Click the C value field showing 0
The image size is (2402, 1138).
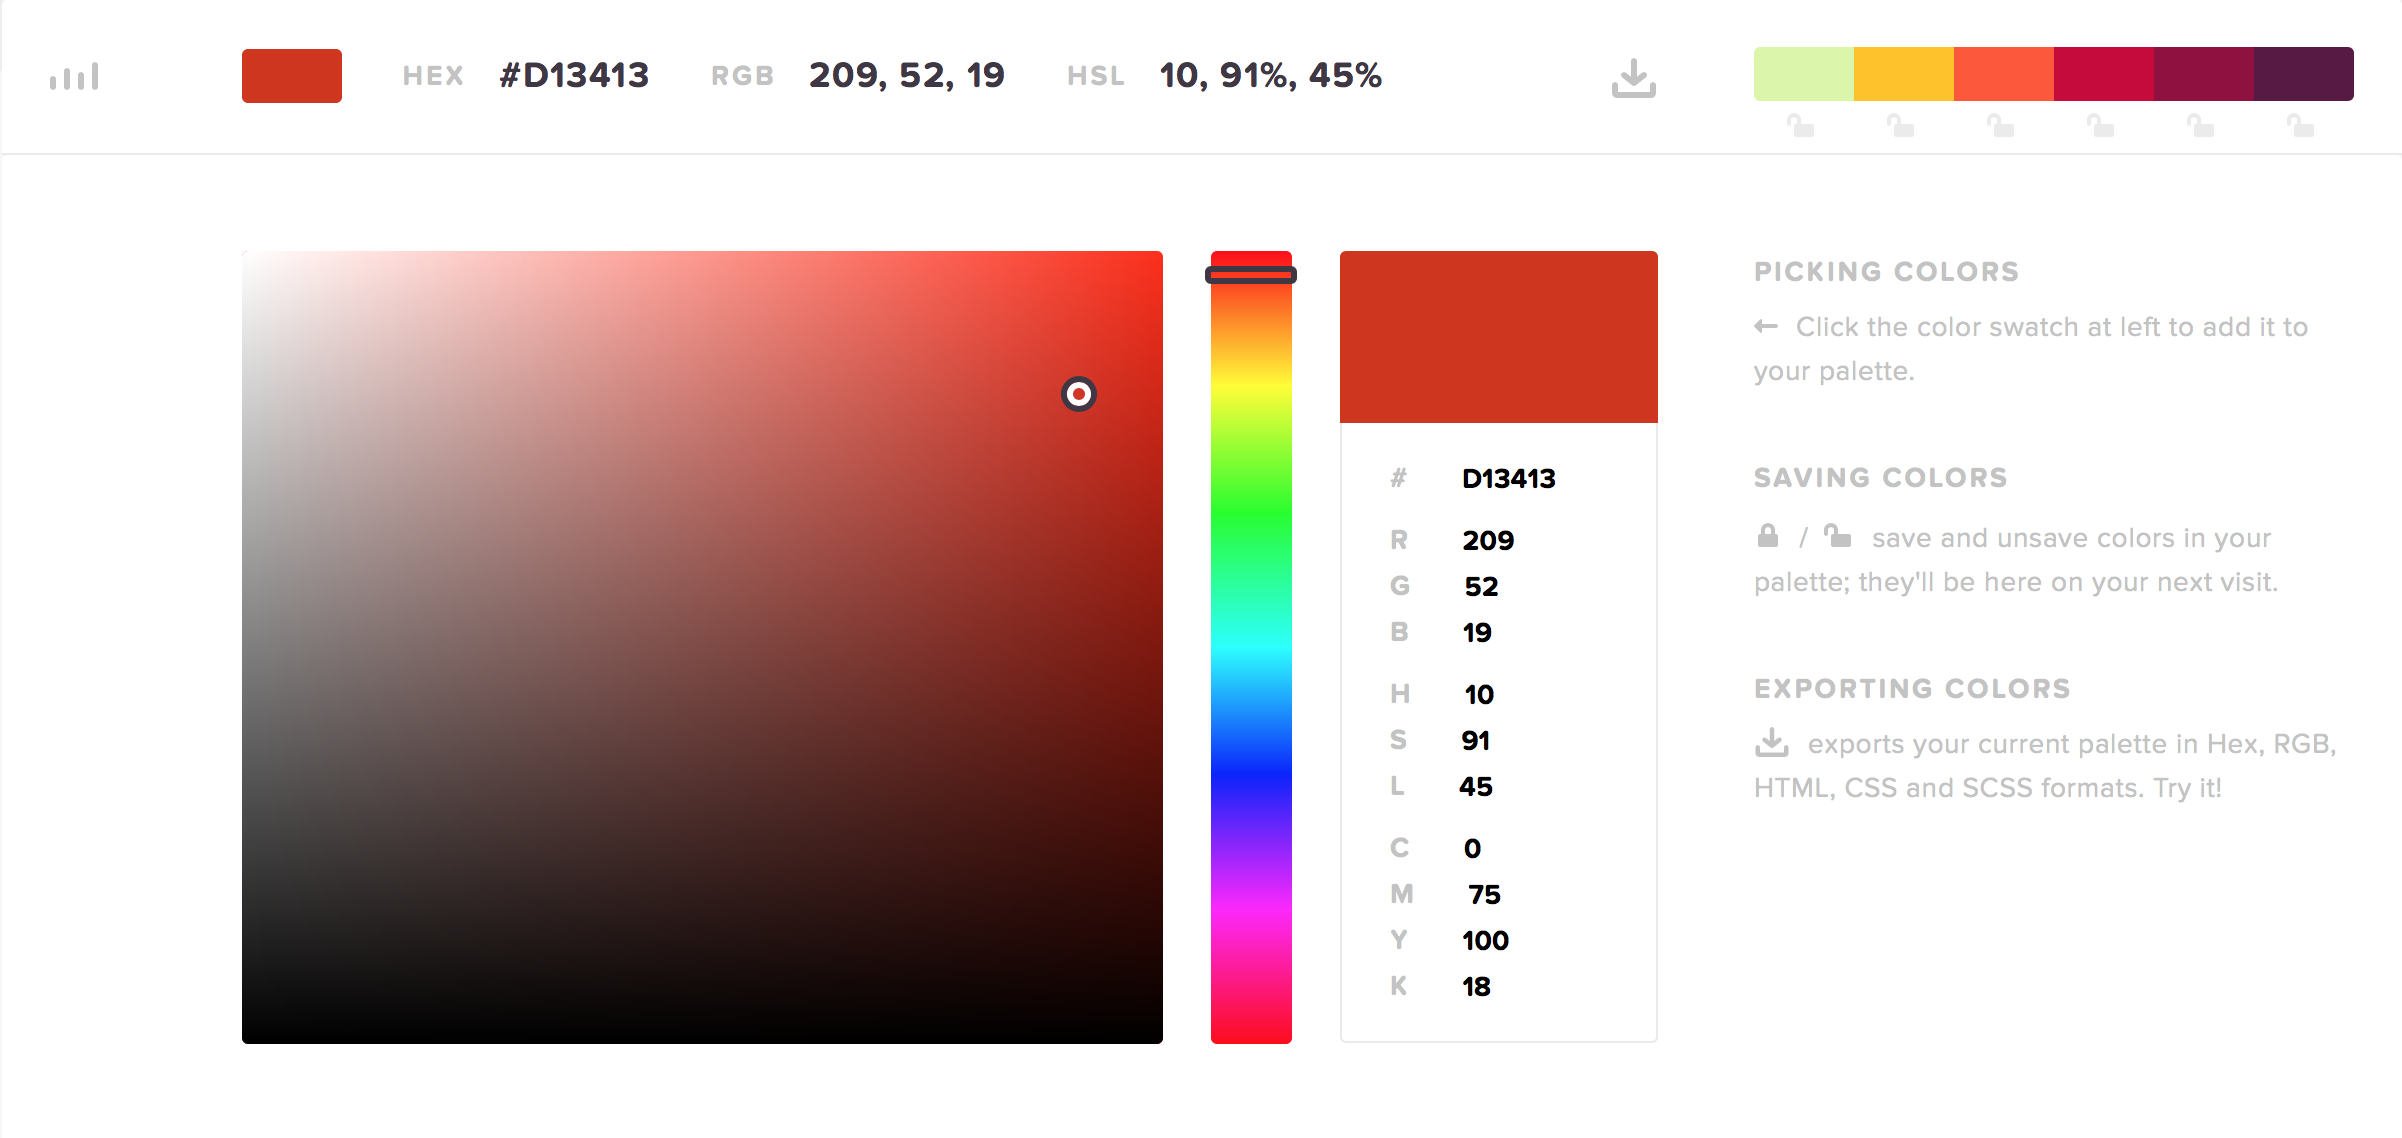(1472, 849)
